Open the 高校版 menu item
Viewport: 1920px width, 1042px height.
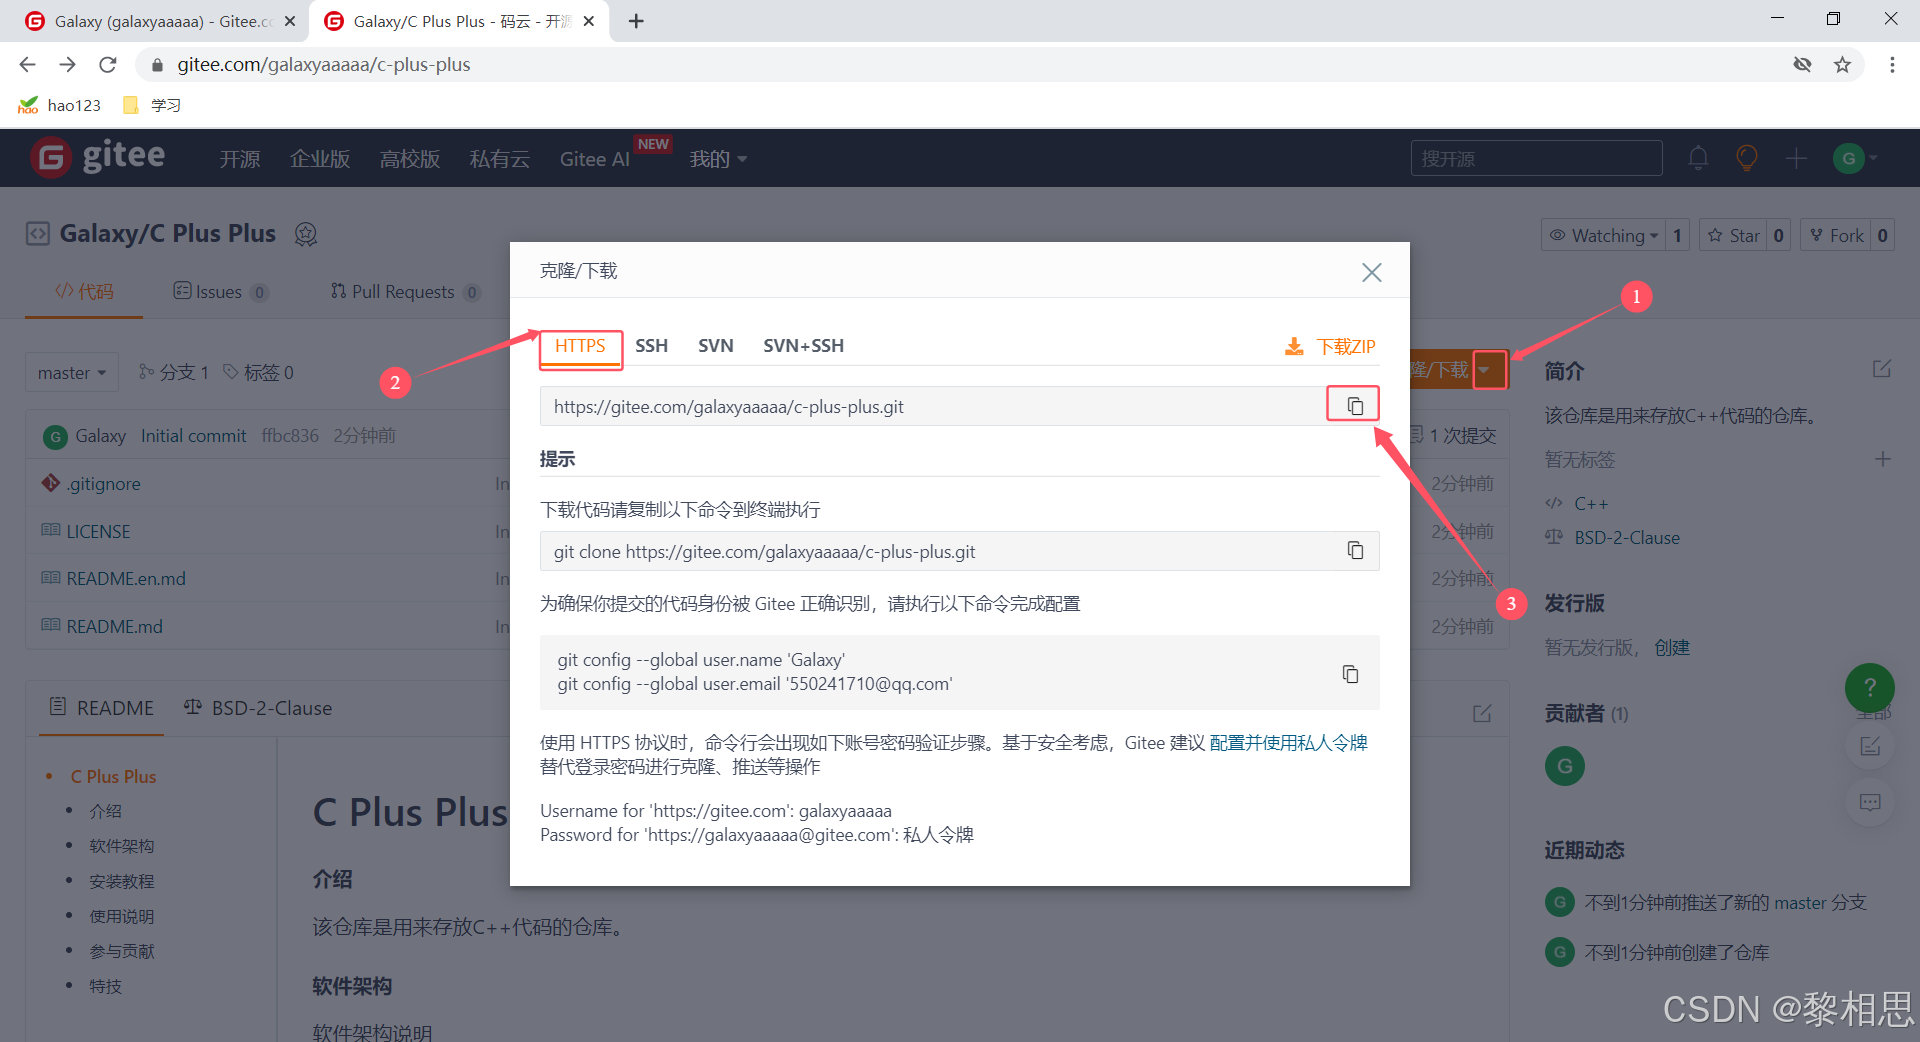410,159
